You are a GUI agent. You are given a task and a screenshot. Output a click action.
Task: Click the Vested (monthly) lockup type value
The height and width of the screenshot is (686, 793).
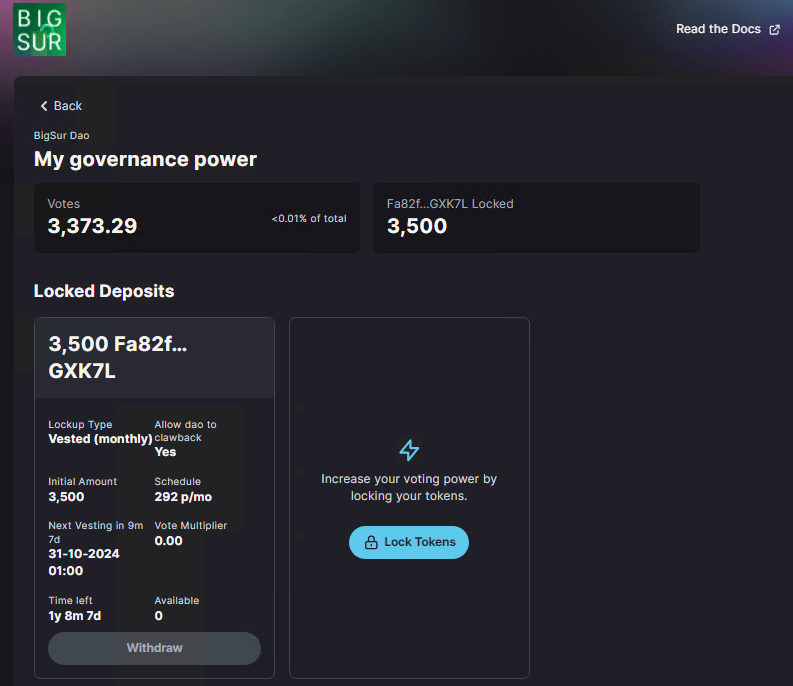100,439
